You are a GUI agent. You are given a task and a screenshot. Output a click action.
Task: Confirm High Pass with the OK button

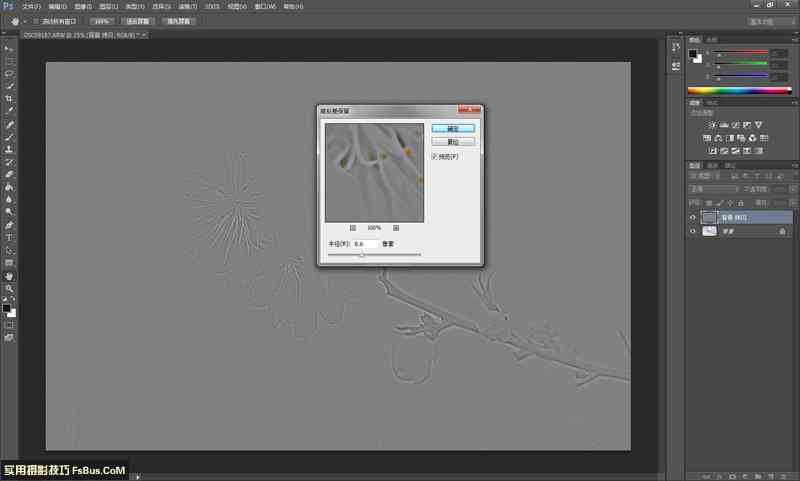coord(453,129)
